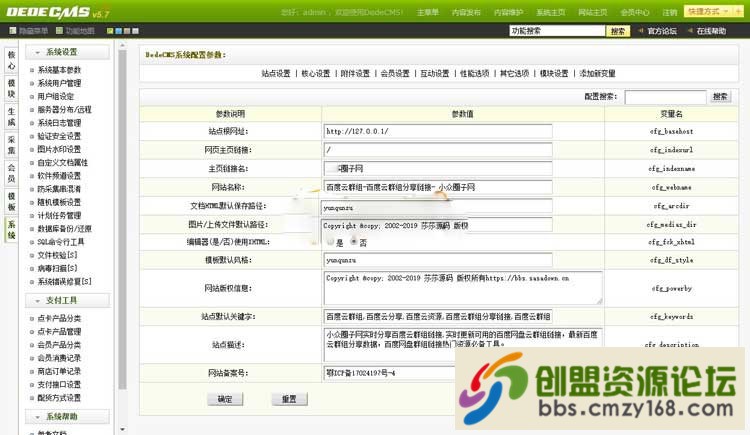Click the sidebar scrollbar down arrow
The image size is (750, 435).
click(x=122, y=430)
